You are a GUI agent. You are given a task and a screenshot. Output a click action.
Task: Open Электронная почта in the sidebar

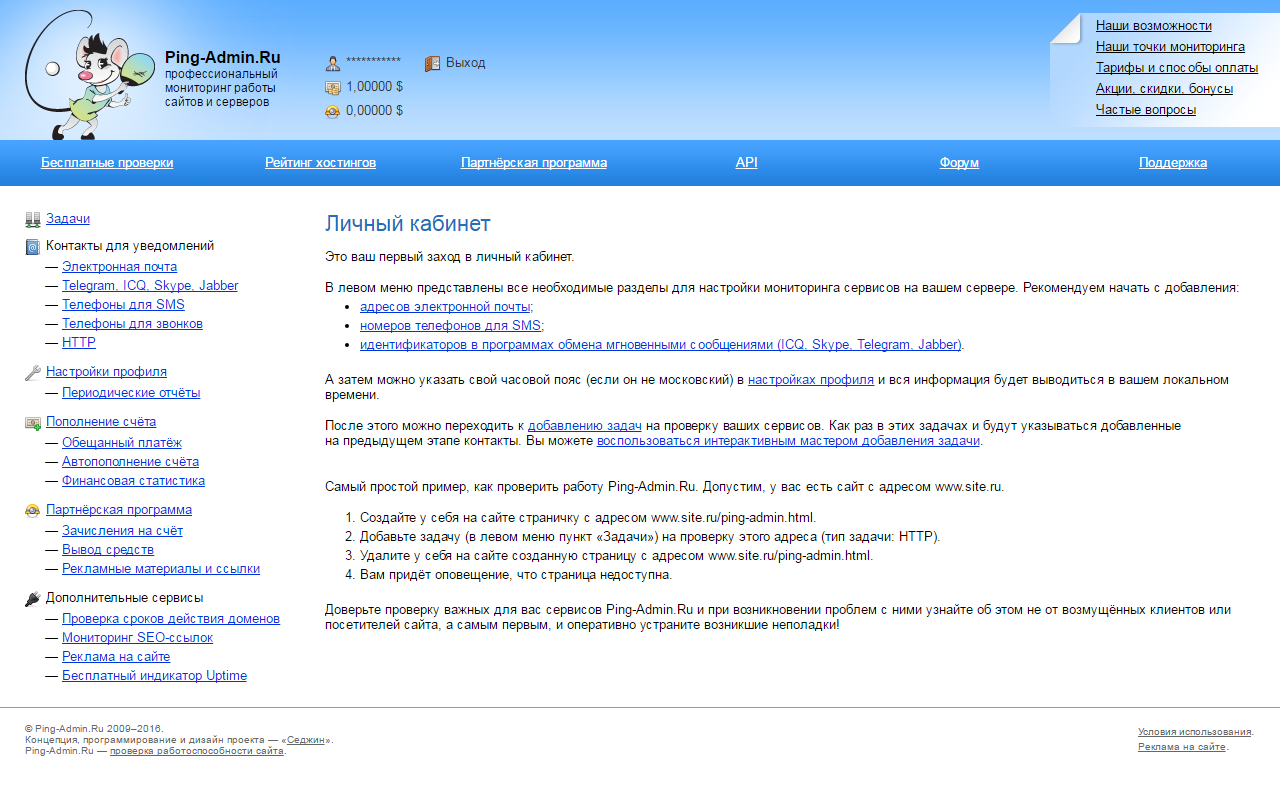point(120,267)
